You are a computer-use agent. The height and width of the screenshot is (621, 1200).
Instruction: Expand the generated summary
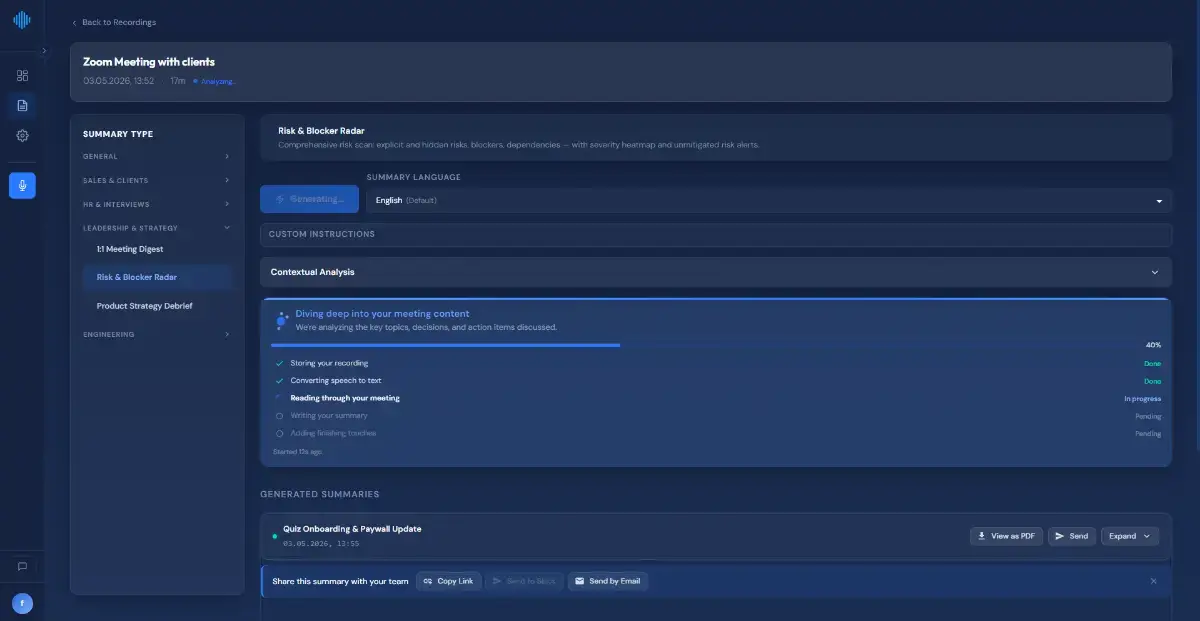[1130, 536]
